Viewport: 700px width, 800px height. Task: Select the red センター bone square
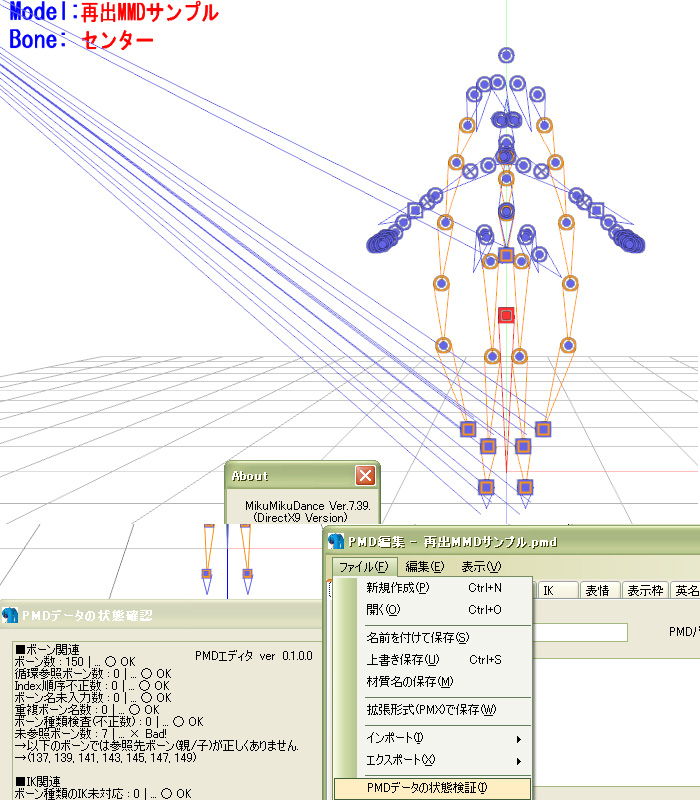click(506, 315)
